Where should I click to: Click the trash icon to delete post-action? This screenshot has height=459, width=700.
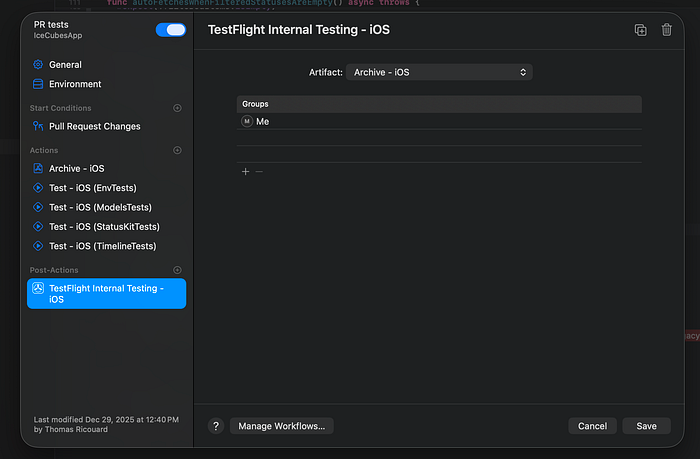coord(667,30)
